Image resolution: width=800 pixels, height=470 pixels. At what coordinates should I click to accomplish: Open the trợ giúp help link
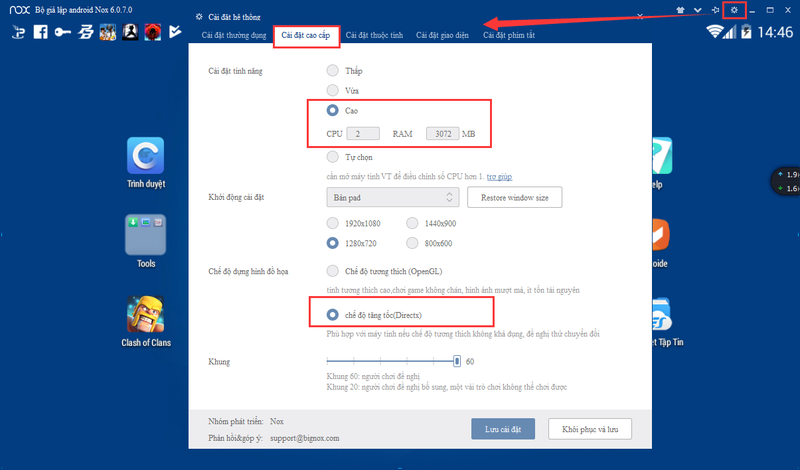[499, 177]
